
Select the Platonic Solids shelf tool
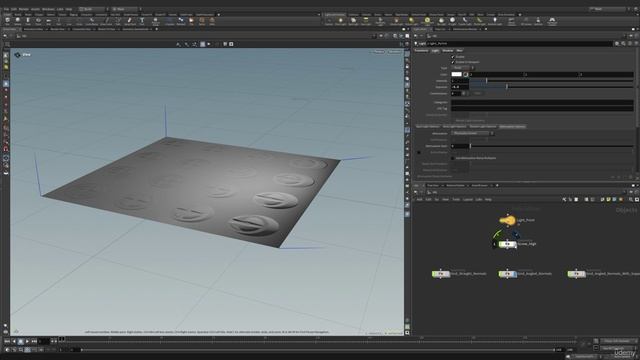(156, 21)
